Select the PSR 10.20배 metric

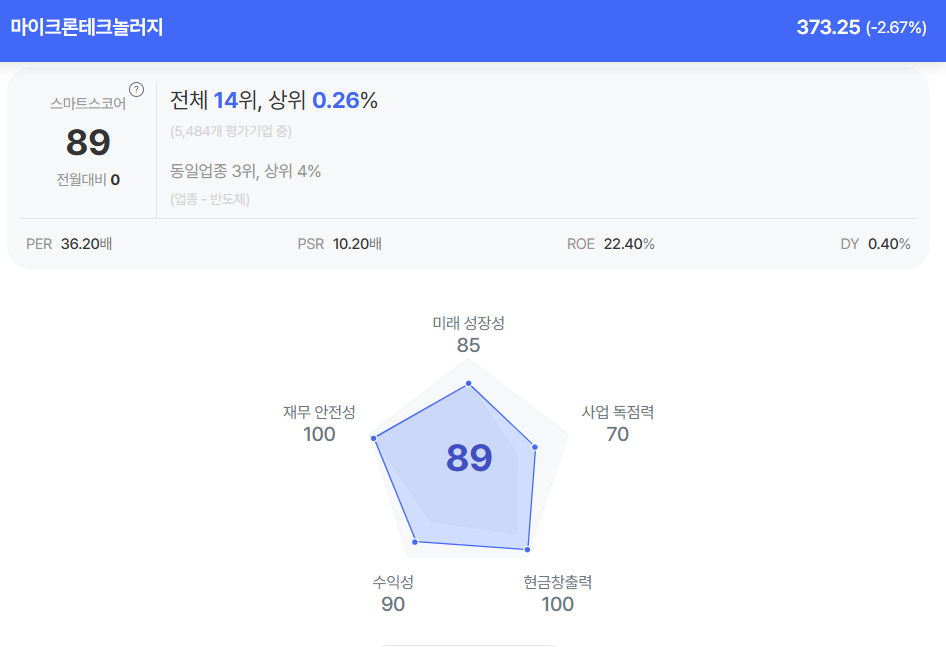[x=339, y=244]
